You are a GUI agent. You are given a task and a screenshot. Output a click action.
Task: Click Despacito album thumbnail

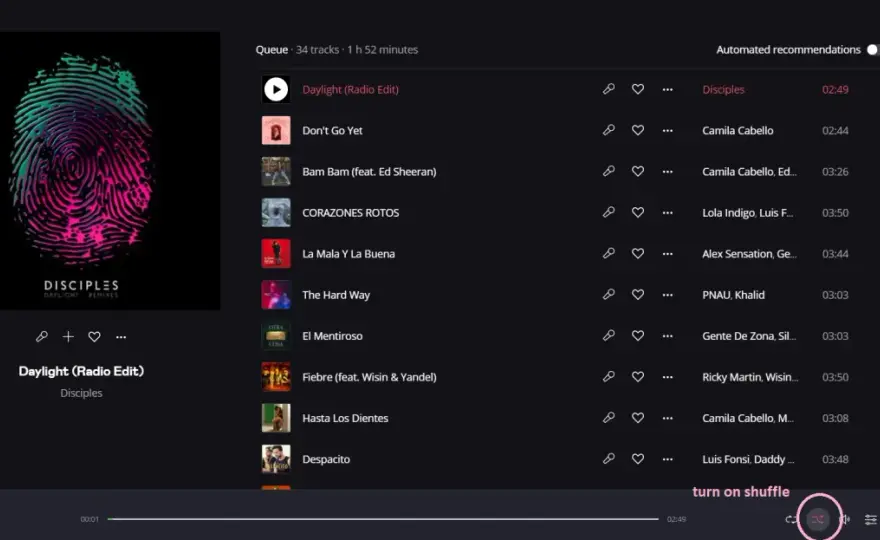click(x=276, y=459)
